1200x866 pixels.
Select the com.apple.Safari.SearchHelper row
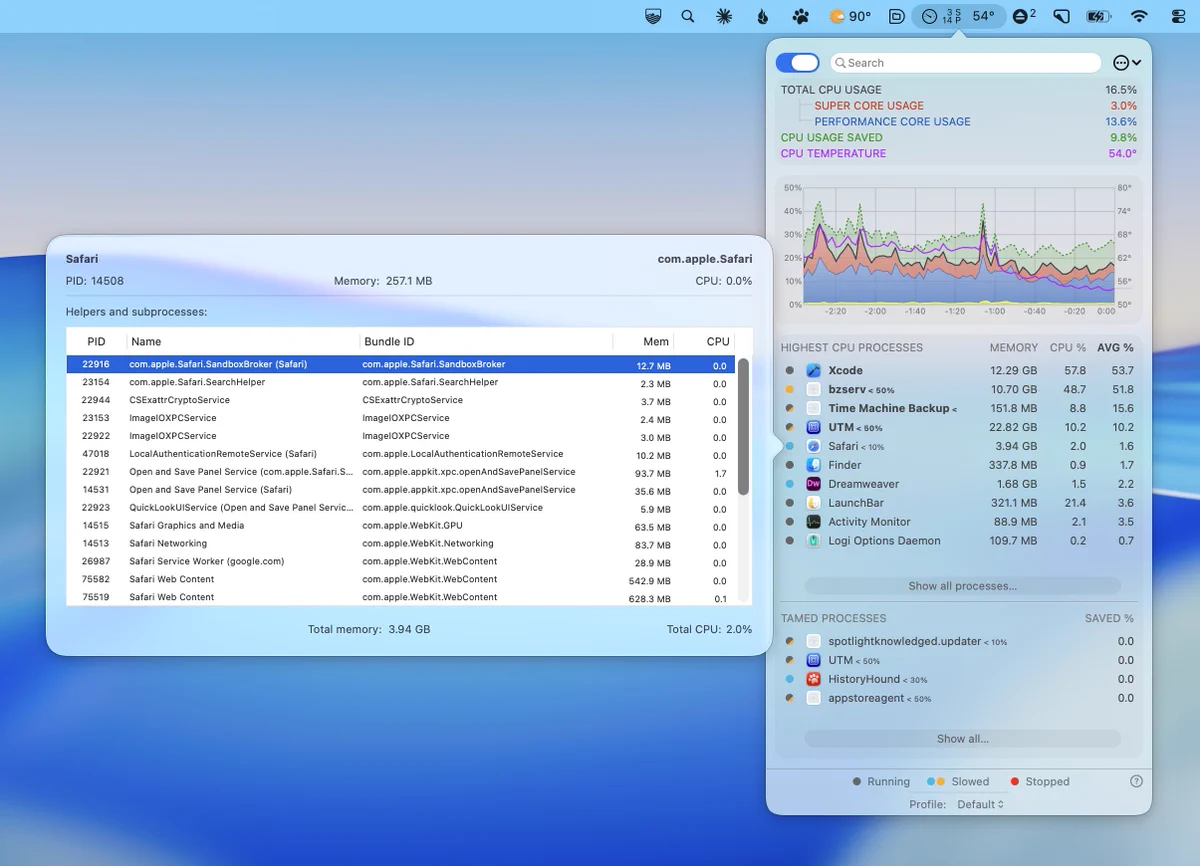400,382
